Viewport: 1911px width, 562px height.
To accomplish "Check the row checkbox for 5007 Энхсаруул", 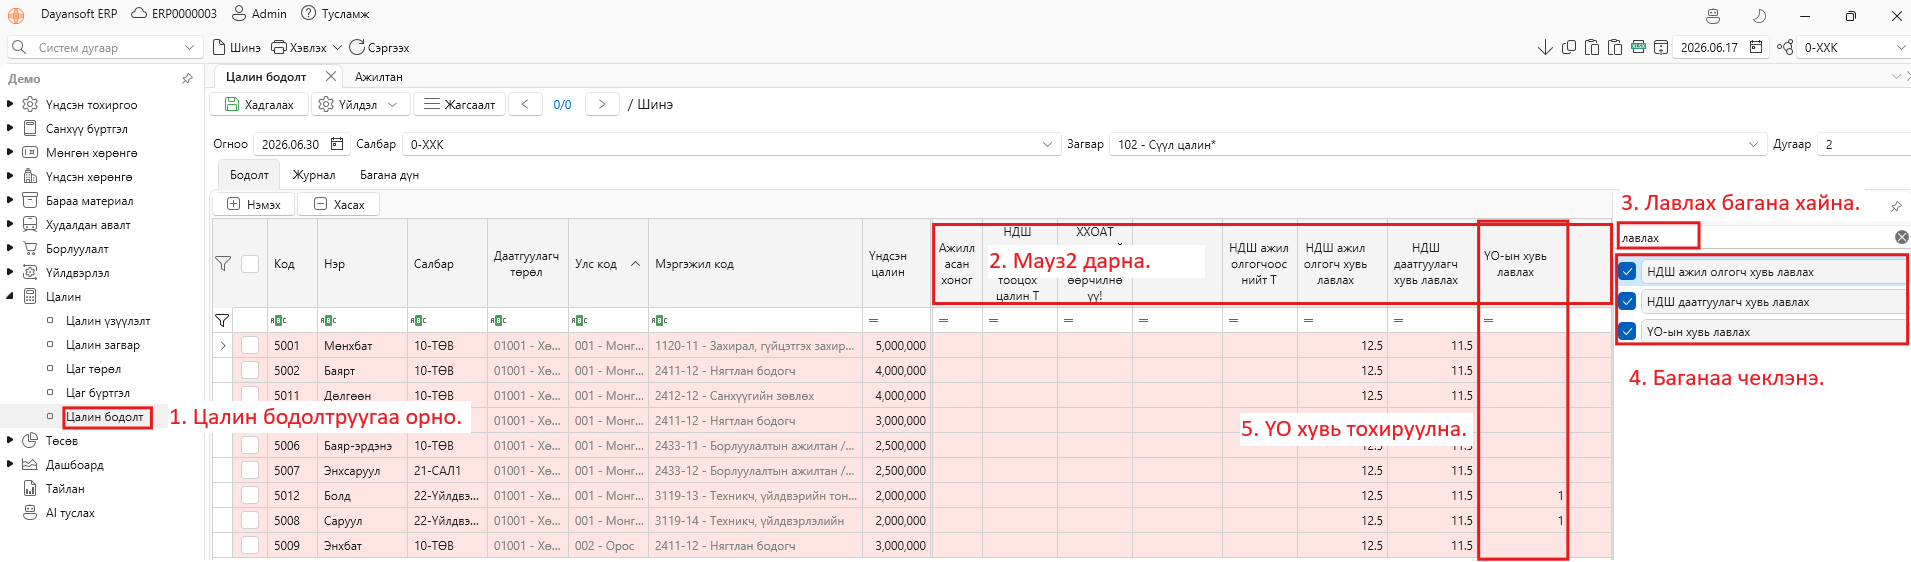I will 250,470.
